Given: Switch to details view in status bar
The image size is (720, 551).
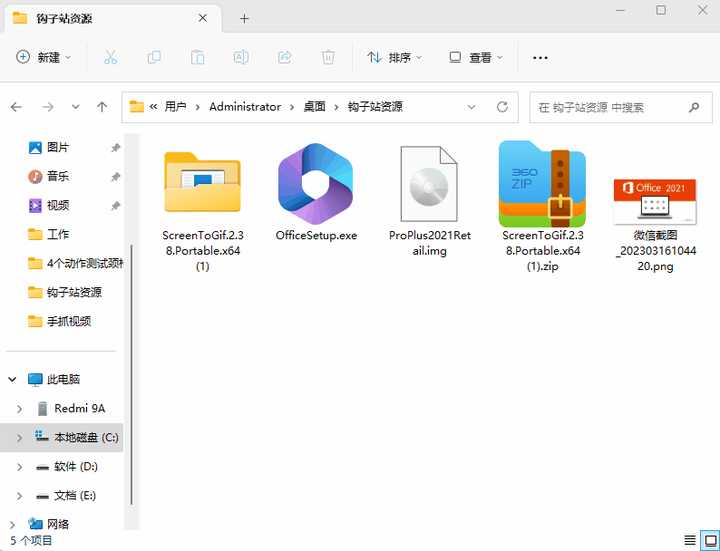Looking at the screenshot, I should [689, 540].
